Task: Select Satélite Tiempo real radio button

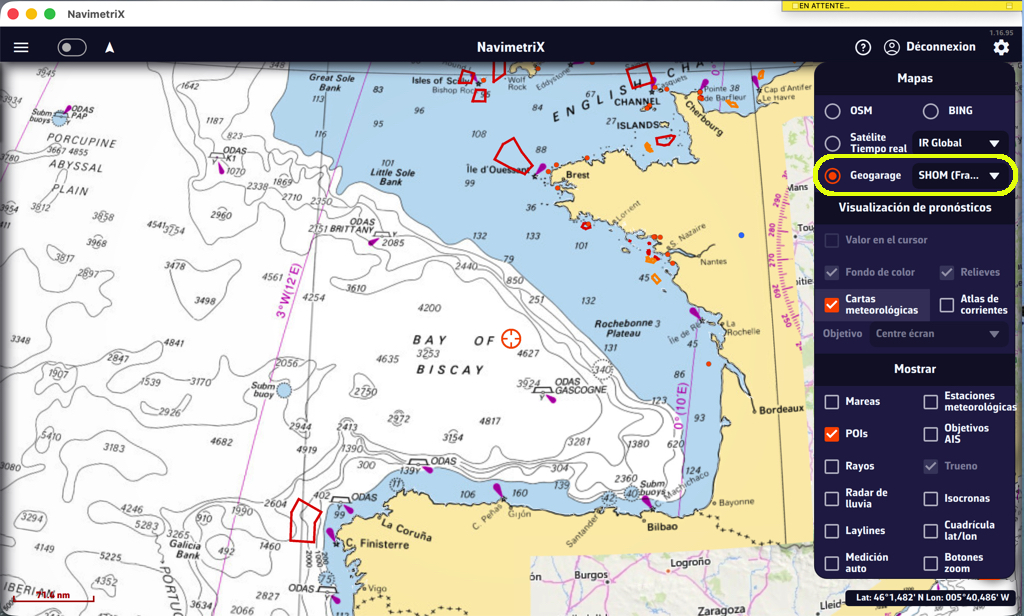Action: click(x=833, y=143)
